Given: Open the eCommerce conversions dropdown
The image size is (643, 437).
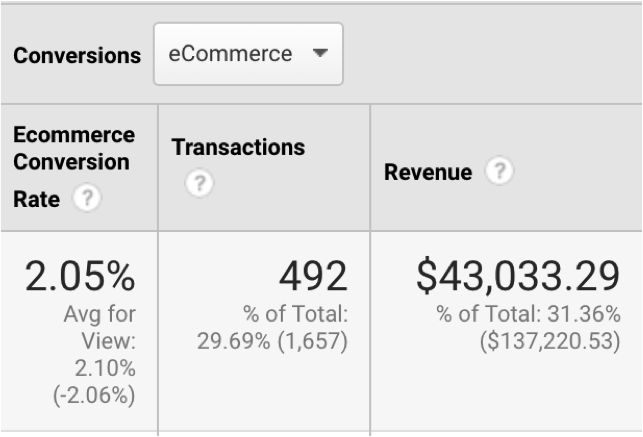Looking at the screenshot, I should pos(248,54).
